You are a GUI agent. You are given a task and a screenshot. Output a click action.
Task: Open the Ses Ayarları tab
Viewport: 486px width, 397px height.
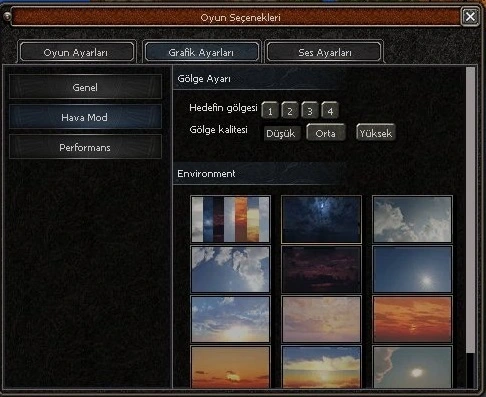(x=324, y=52)
